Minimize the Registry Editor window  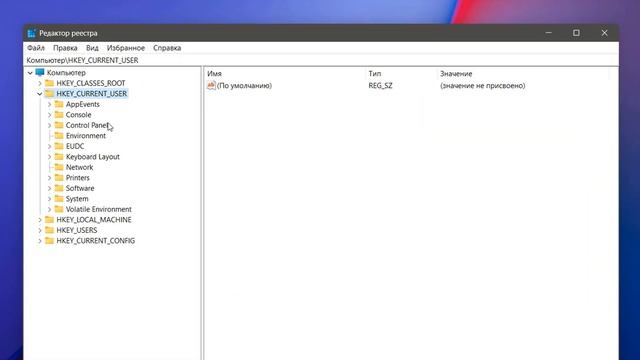click(548, 33)
